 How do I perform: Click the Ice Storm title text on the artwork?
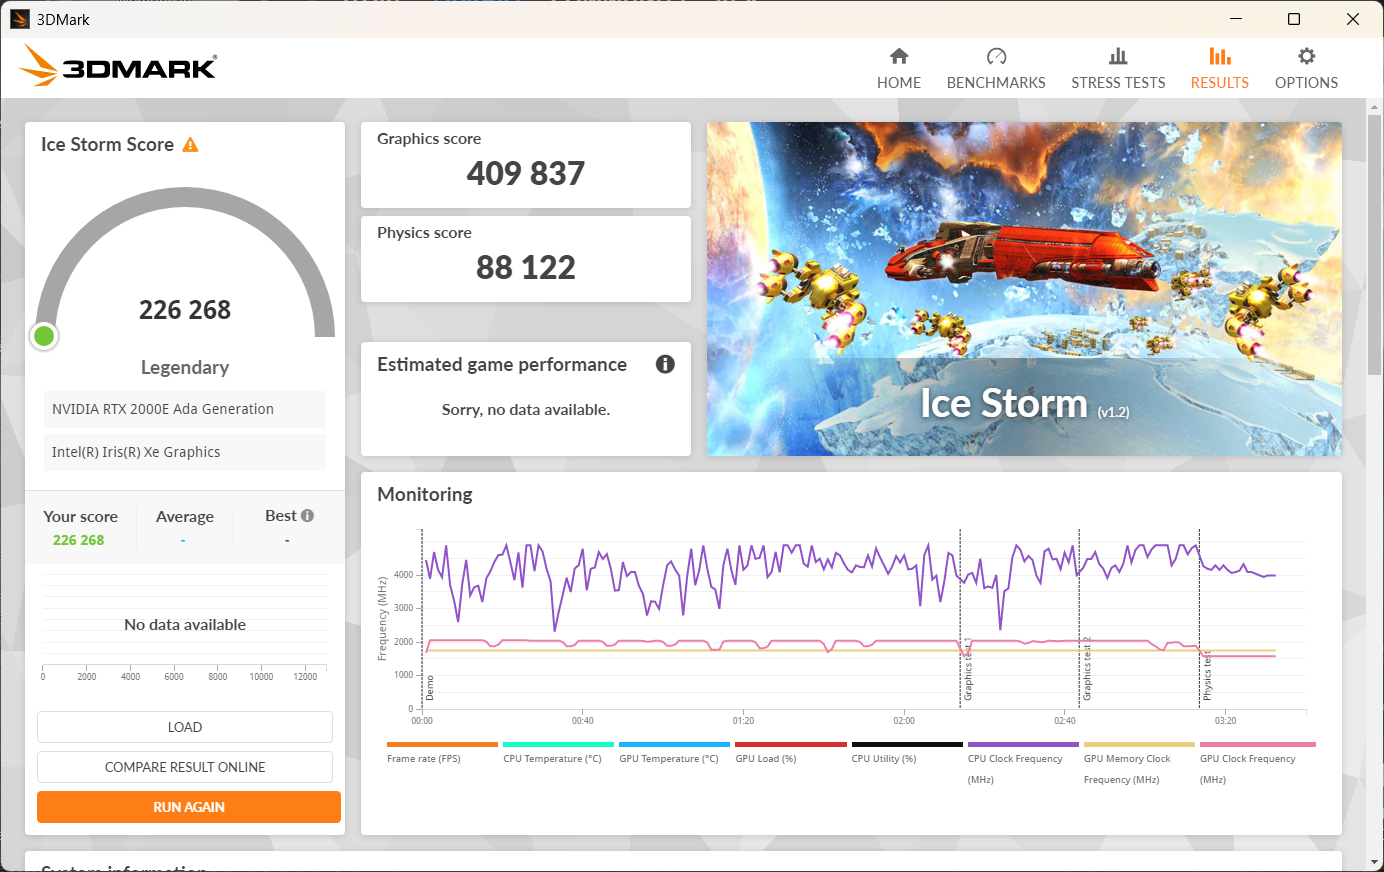coord(1003,403)
